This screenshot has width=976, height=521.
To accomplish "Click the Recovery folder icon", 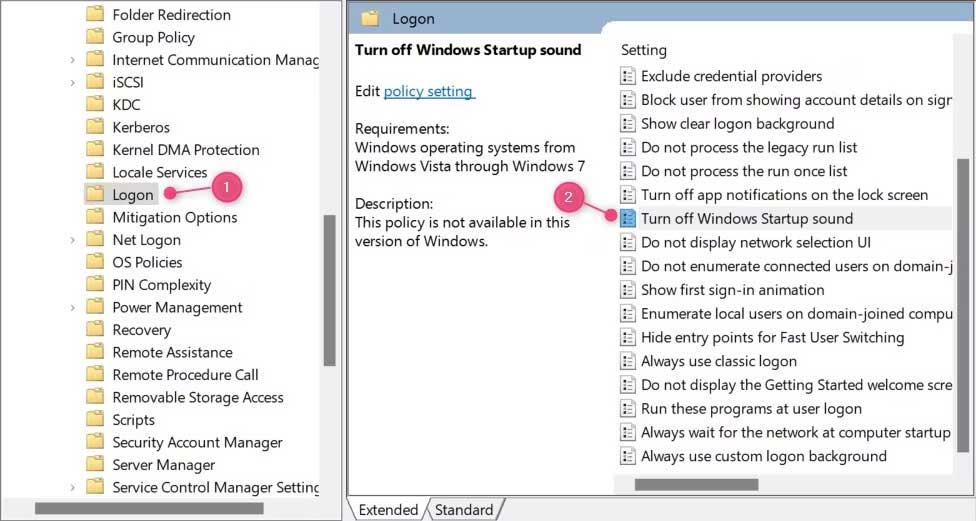I will pos(95,330).
